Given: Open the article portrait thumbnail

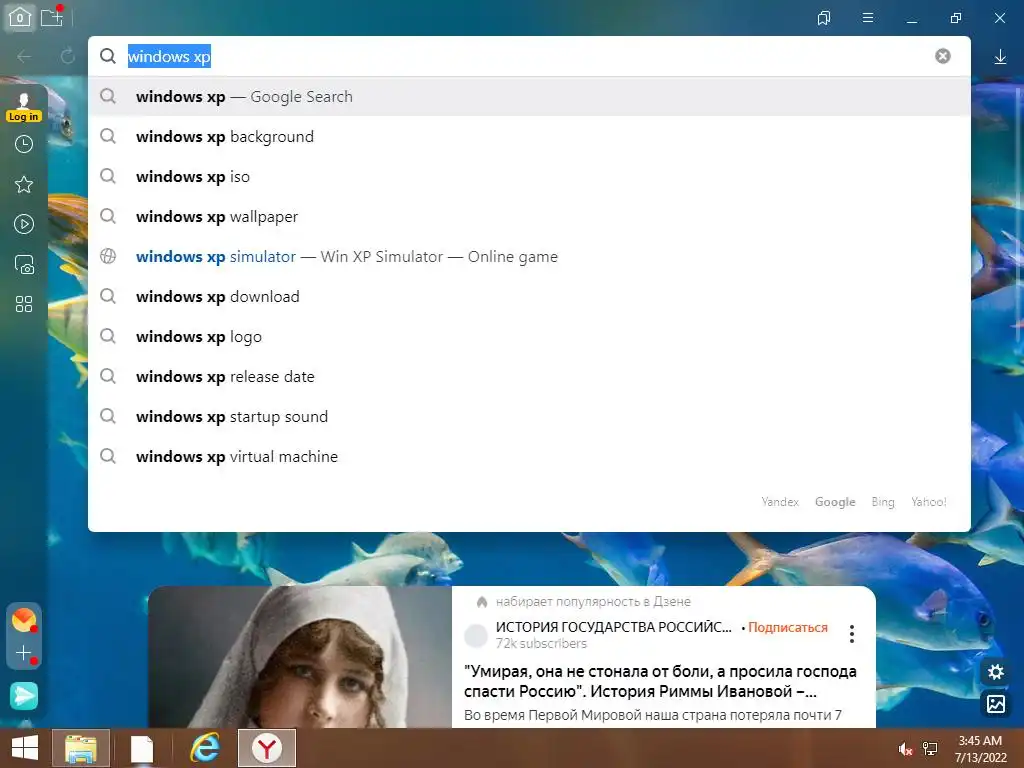Looking at the screenshot, I should click(300, 657).
